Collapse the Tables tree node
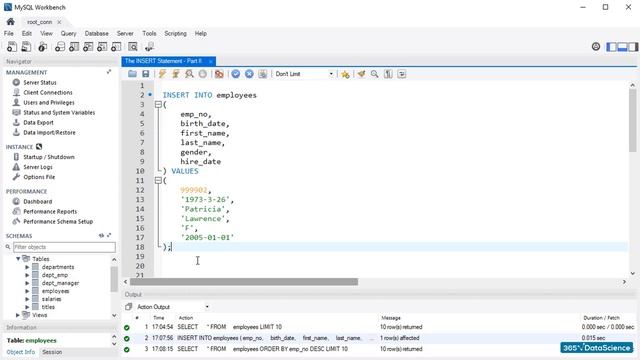 pyautogui.click(x=18, y=259)
